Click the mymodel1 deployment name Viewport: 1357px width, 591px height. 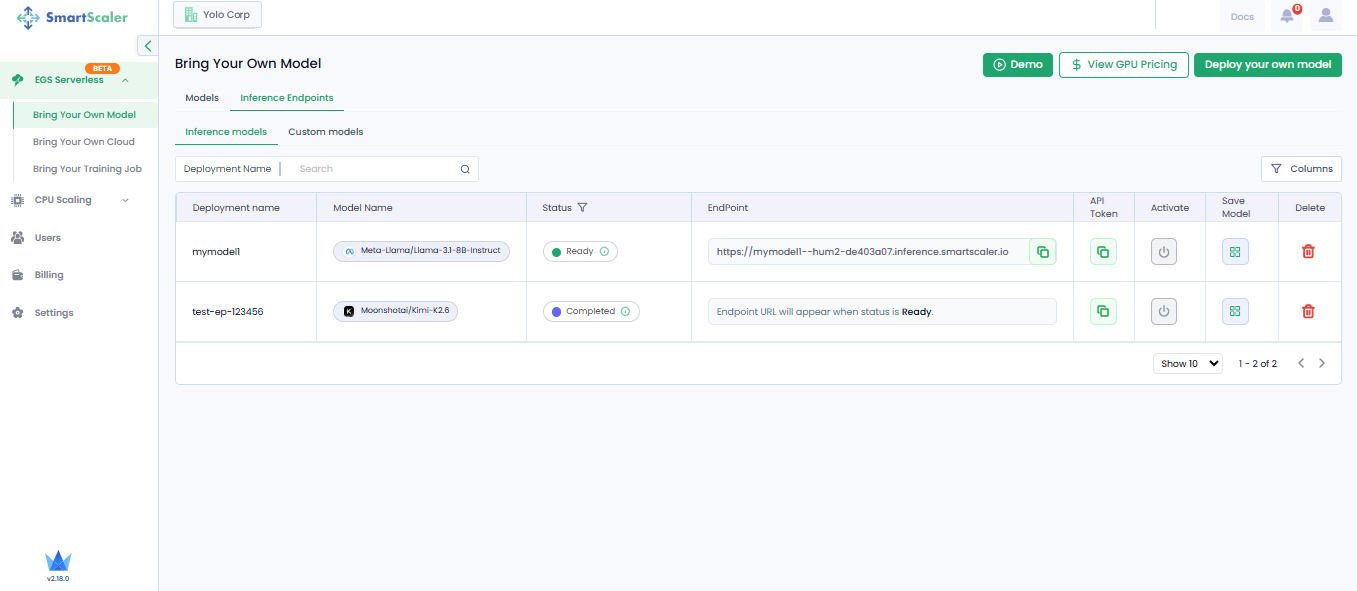pos(216,252)
